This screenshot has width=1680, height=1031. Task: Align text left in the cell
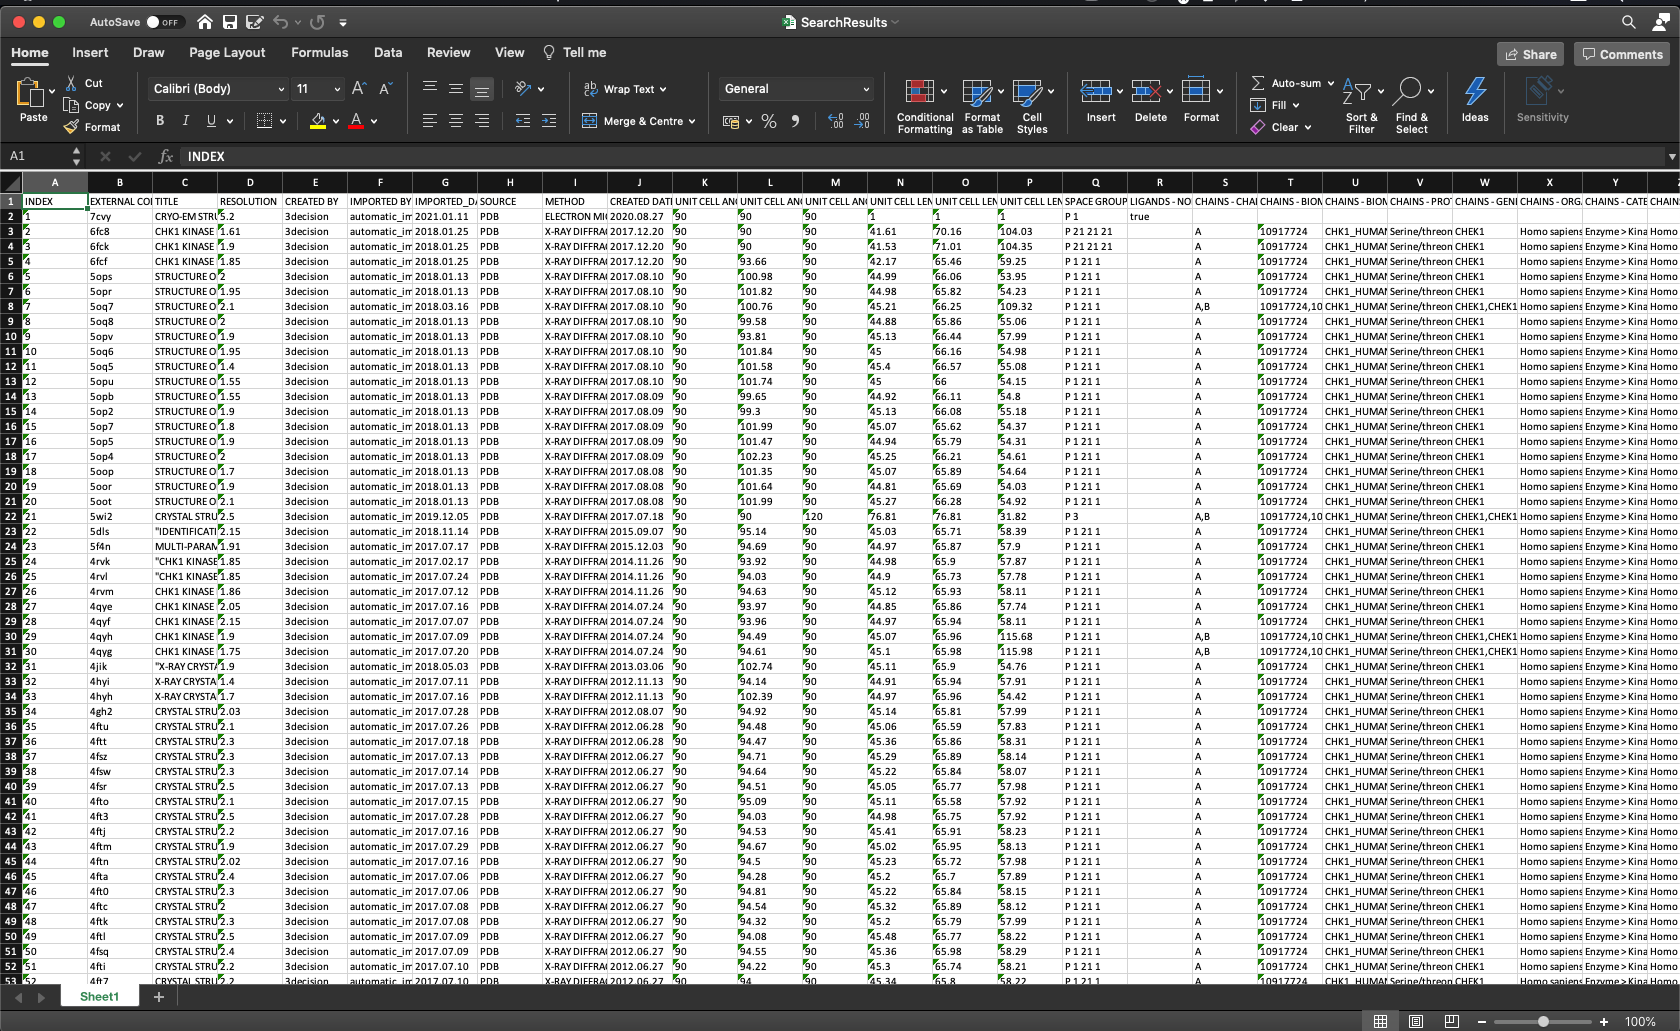point(430,121)
